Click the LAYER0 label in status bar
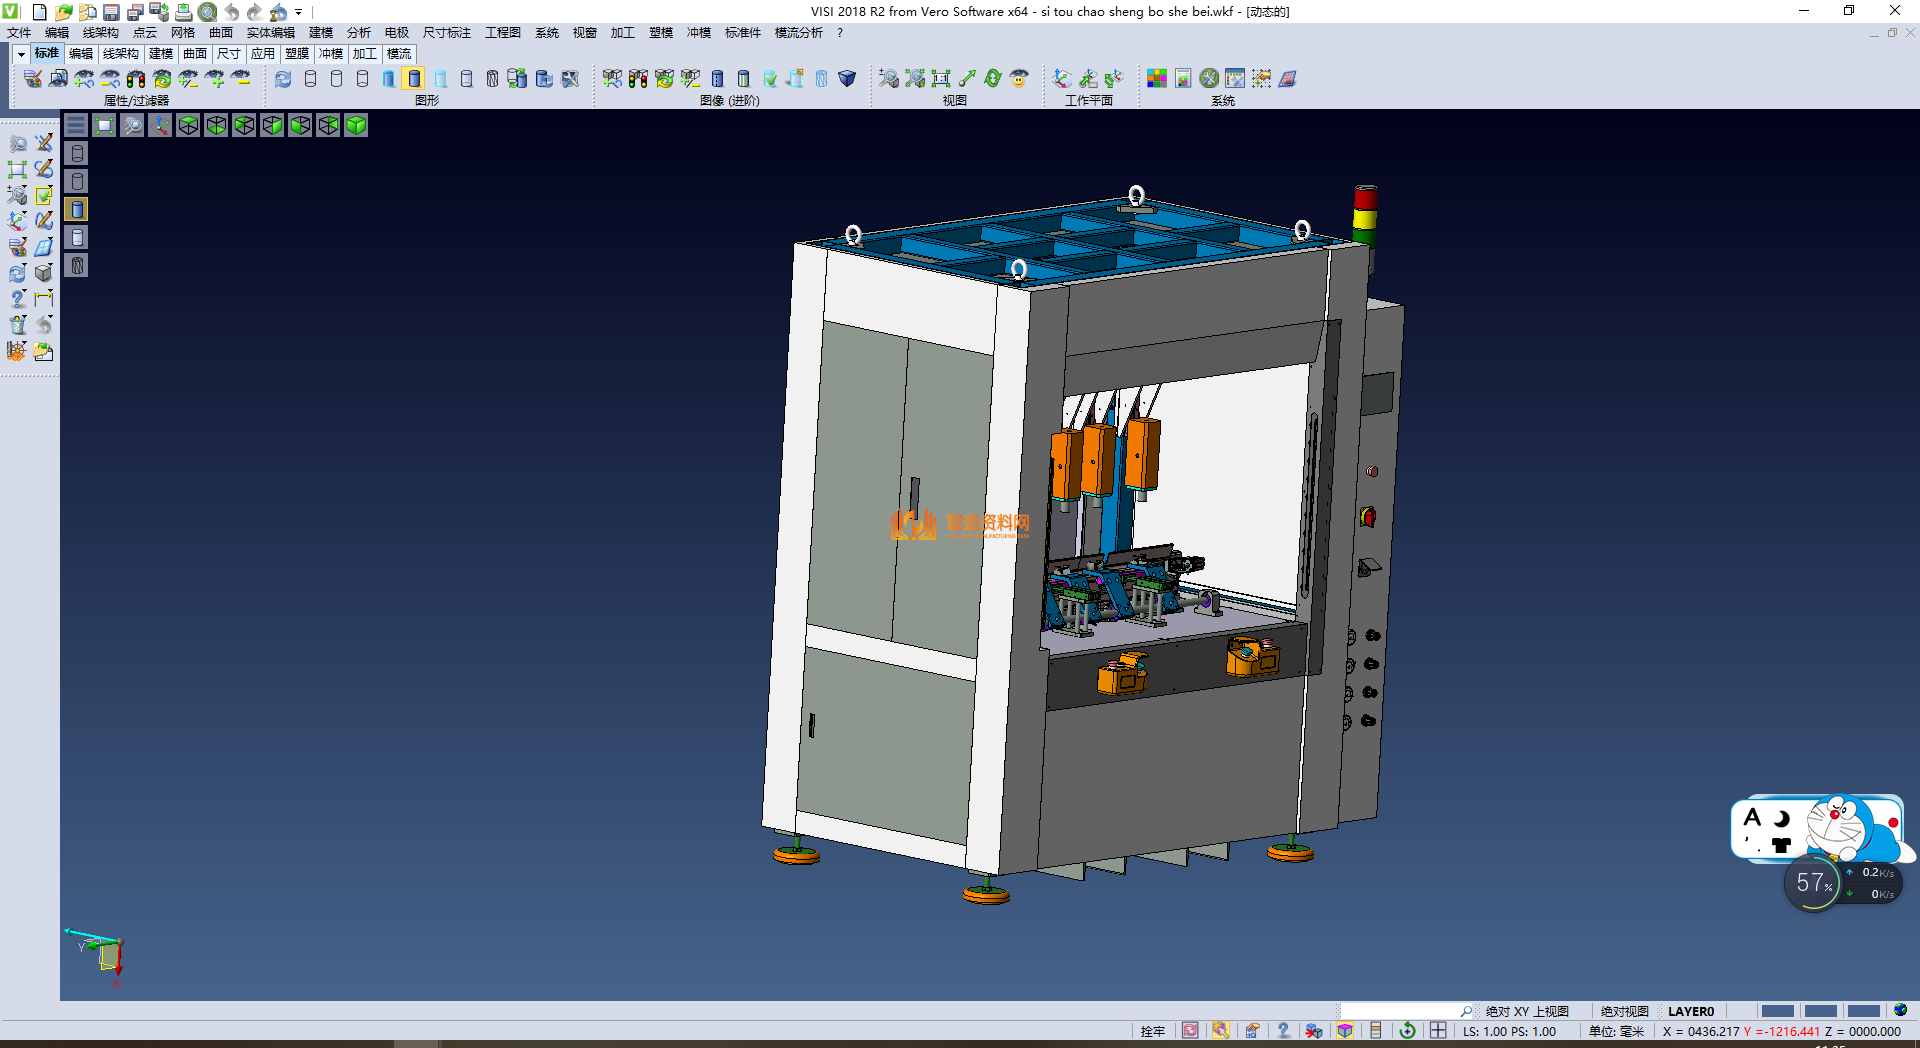The image size is (1920, 1048). 1690,1011
